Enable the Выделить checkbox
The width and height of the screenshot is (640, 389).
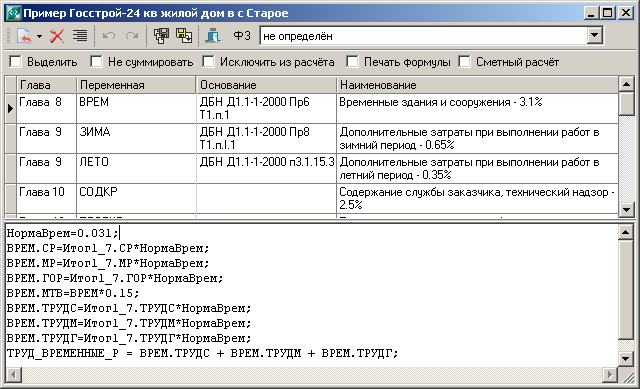coord(15,62)
